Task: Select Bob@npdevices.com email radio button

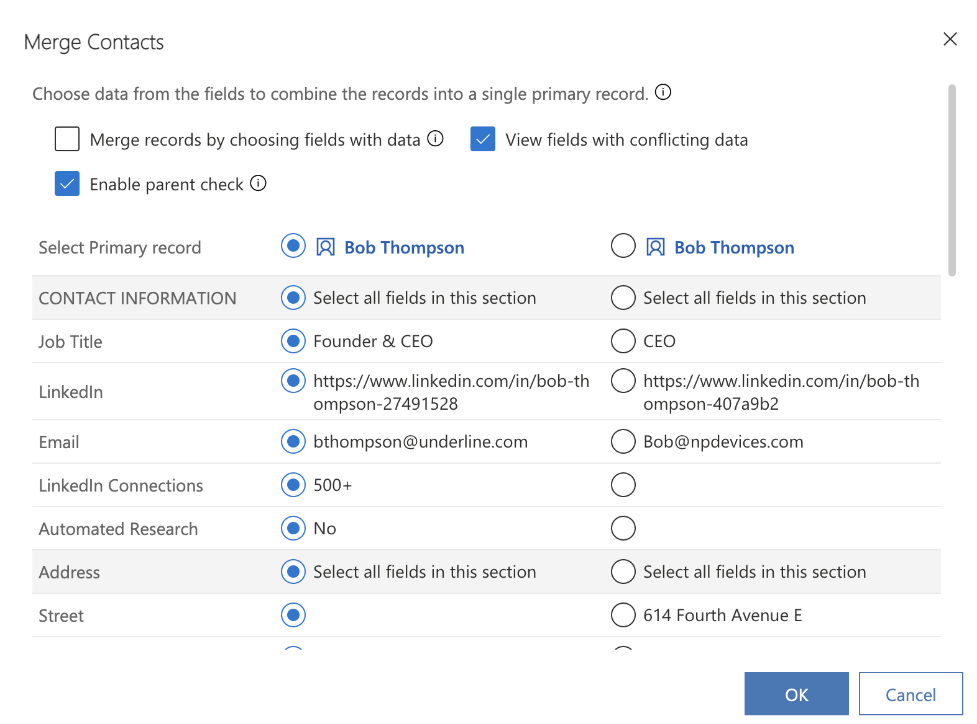Action: pyautogui.click(x=623, y=441)
